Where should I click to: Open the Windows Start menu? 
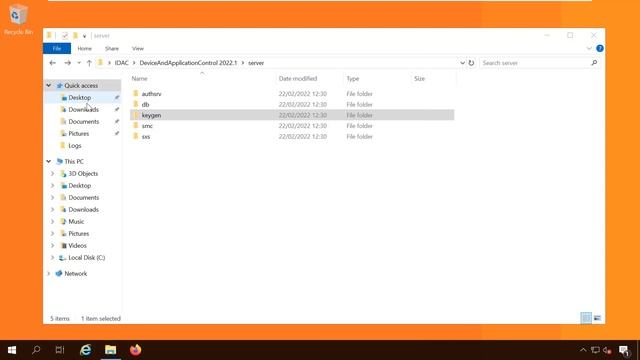[x=12, y=350]
